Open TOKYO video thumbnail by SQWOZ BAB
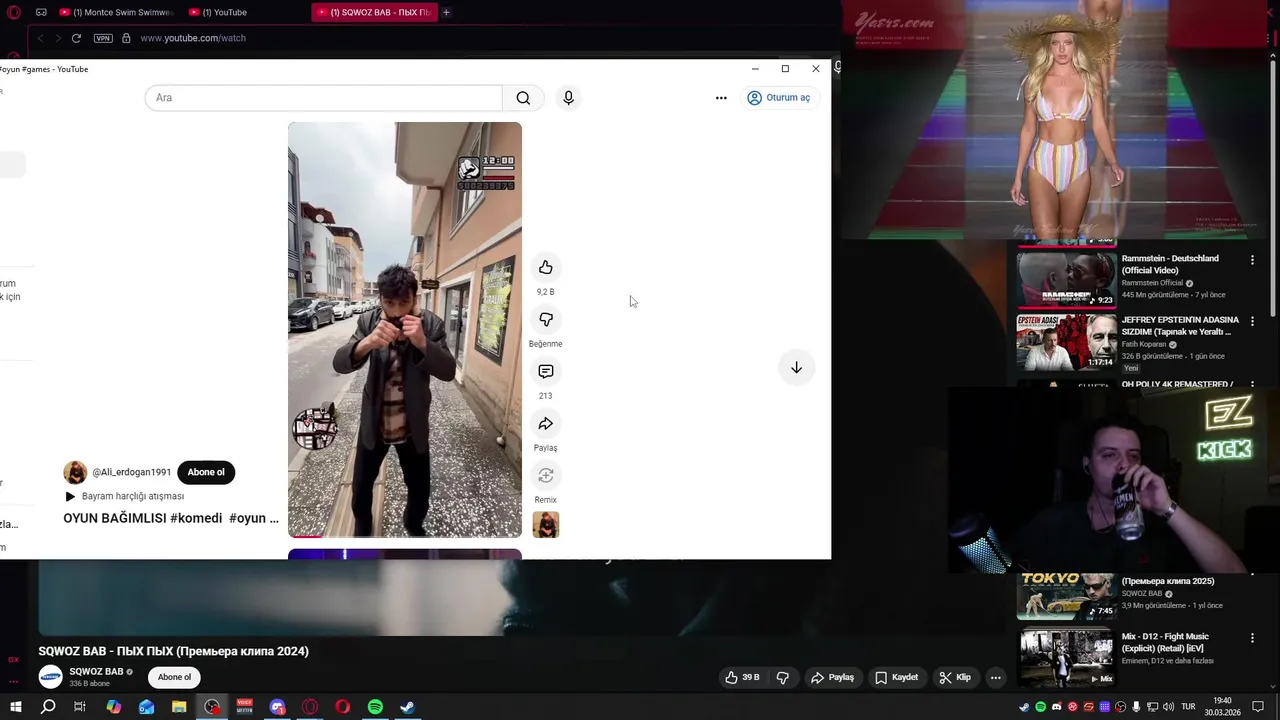The width and height of the screenshot is (1280, 720). [1066, 597]
